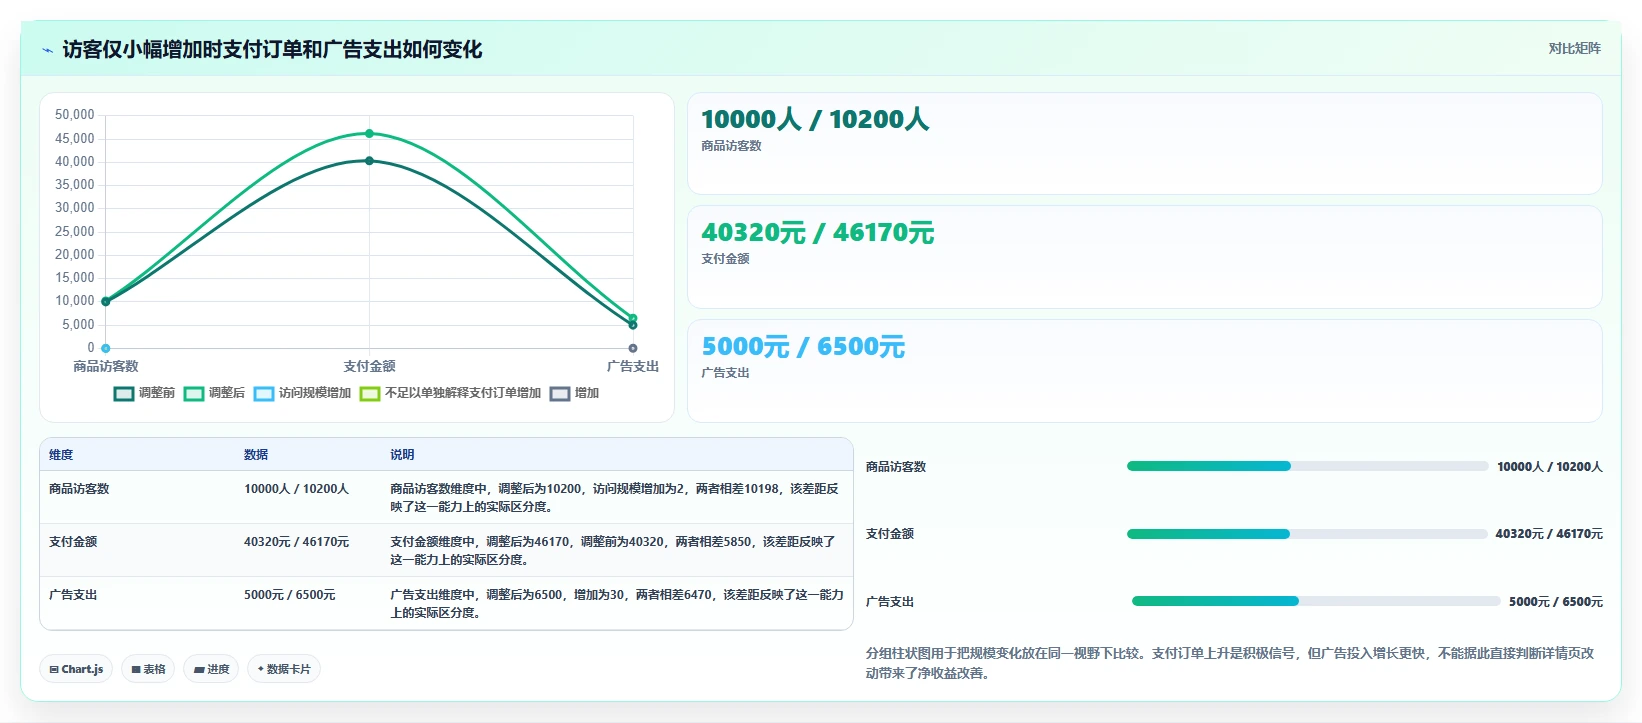Click the 广告支出 progress bar
This screenshot has width=1642, height=723.
click(x=1315, y=601)
